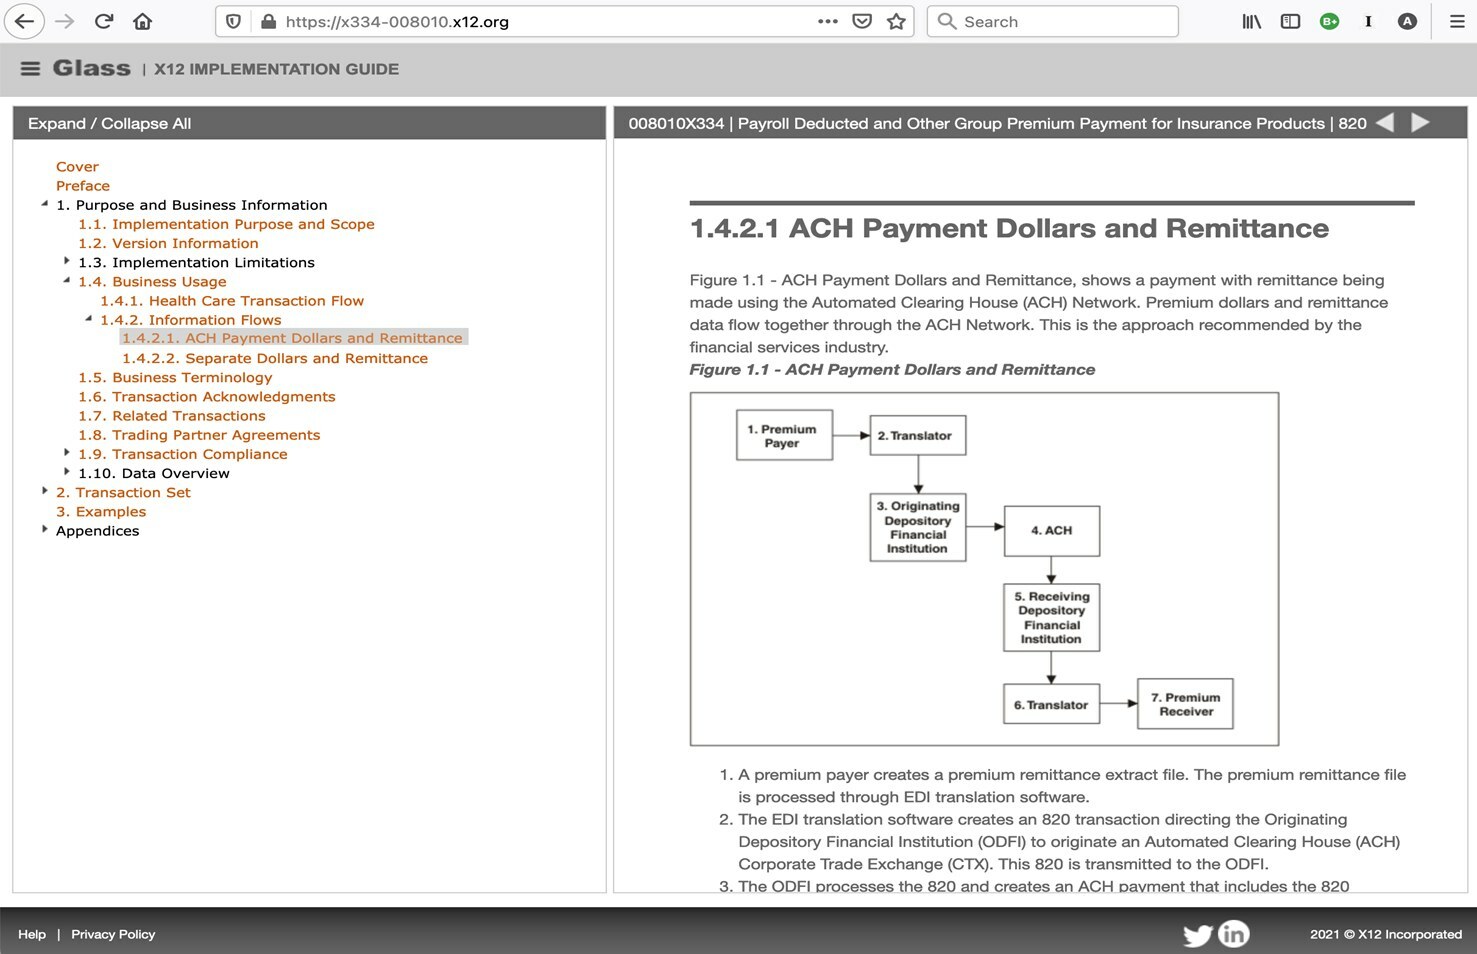Go to the browser home page icon
Image resolution: width=1477 pixels, height=954 pixels.
143,21
